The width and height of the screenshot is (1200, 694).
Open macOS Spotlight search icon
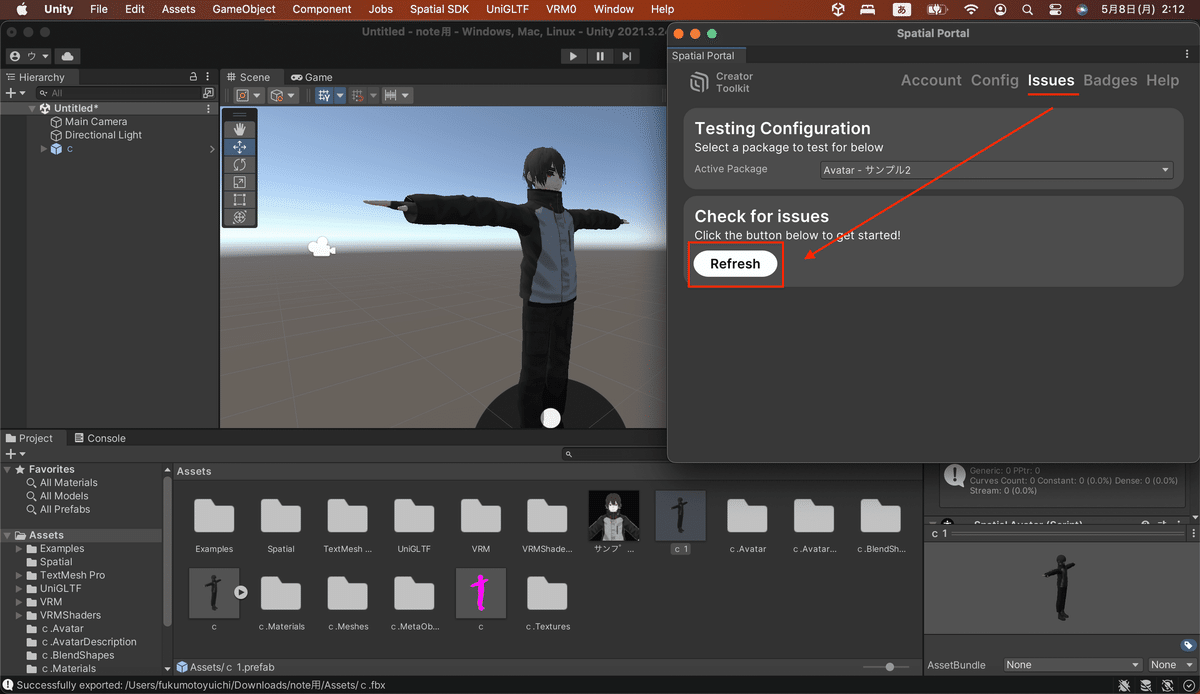click(1028, 9)
